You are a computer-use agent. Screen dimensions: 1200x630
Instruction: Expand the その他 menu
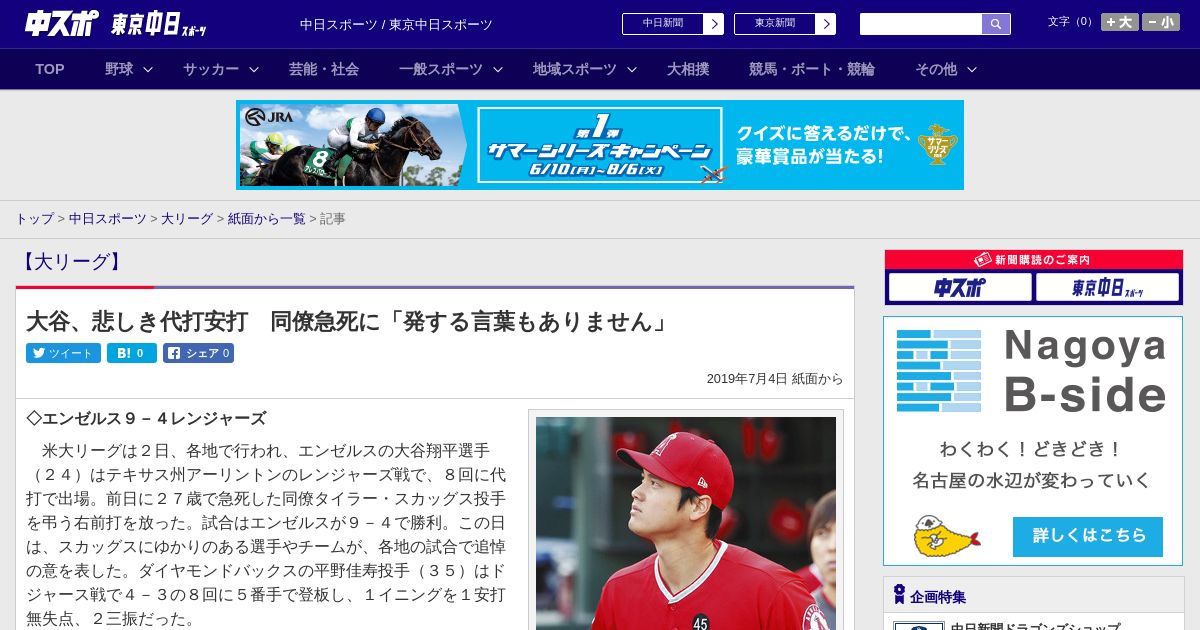(946, 69)
